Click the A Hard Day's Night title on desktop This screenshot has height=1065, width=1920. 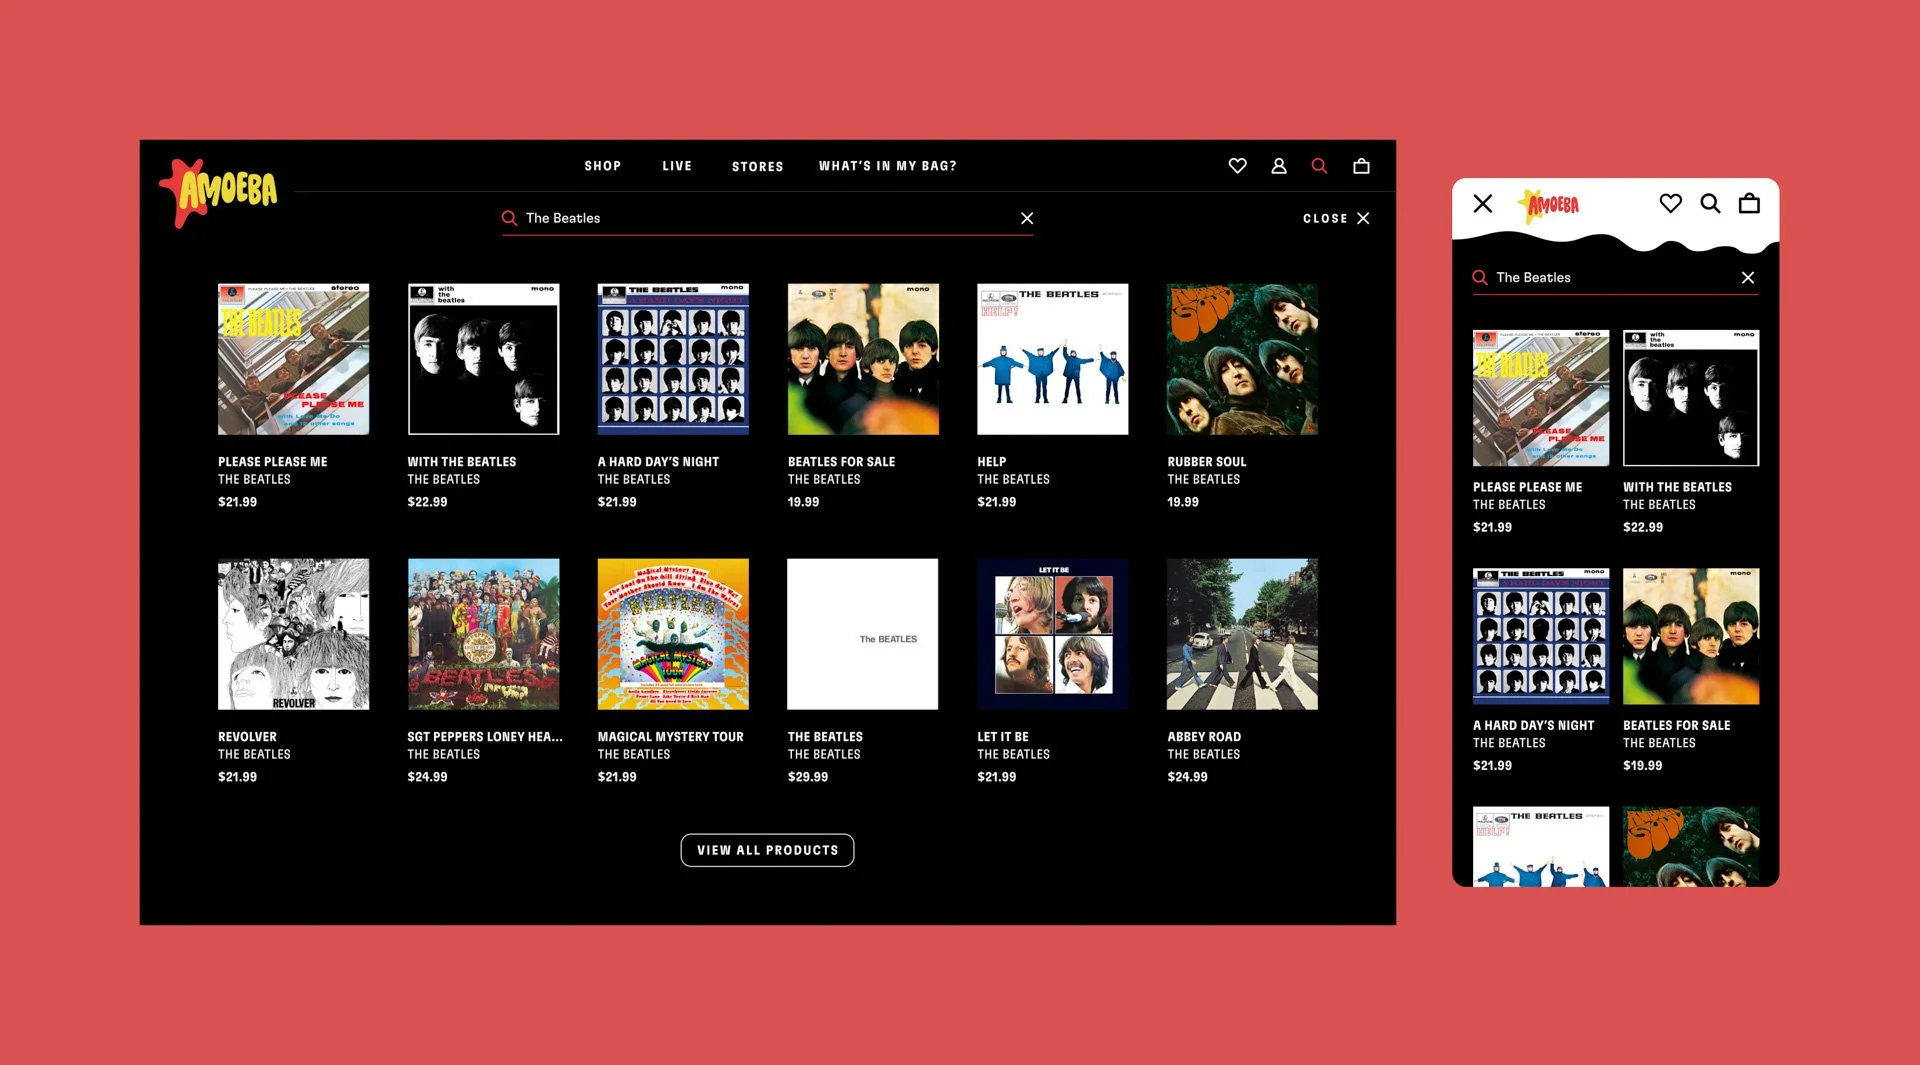658,462
